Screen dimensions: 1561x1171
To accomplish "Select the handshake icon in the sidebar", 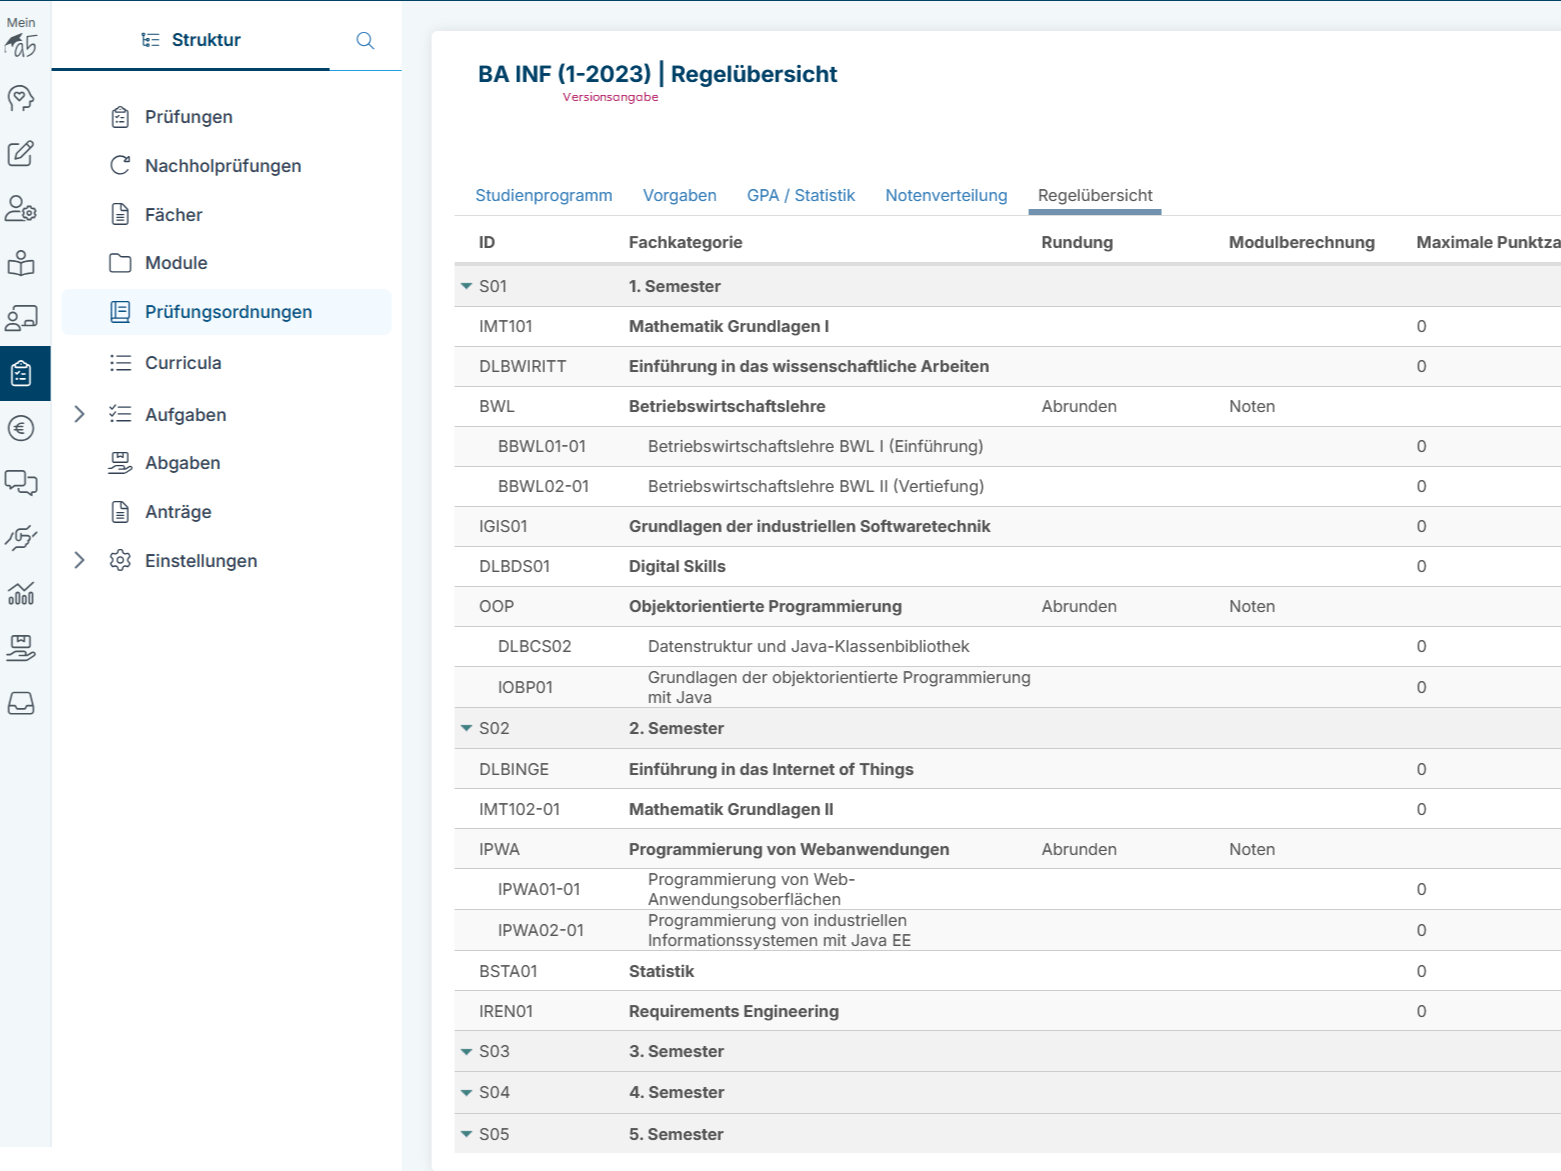I will tap(23, 539).
